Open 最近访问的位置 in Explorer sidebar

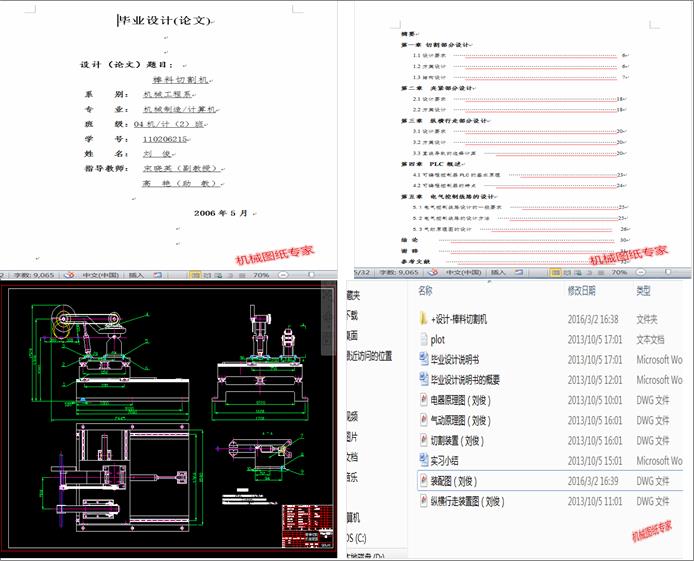tap(370, 356)
